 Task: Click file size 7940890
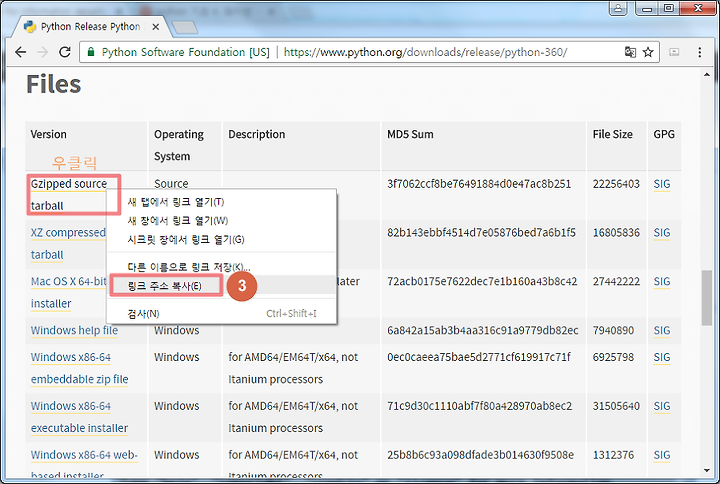pyautogui.click(x=613, y=330)
